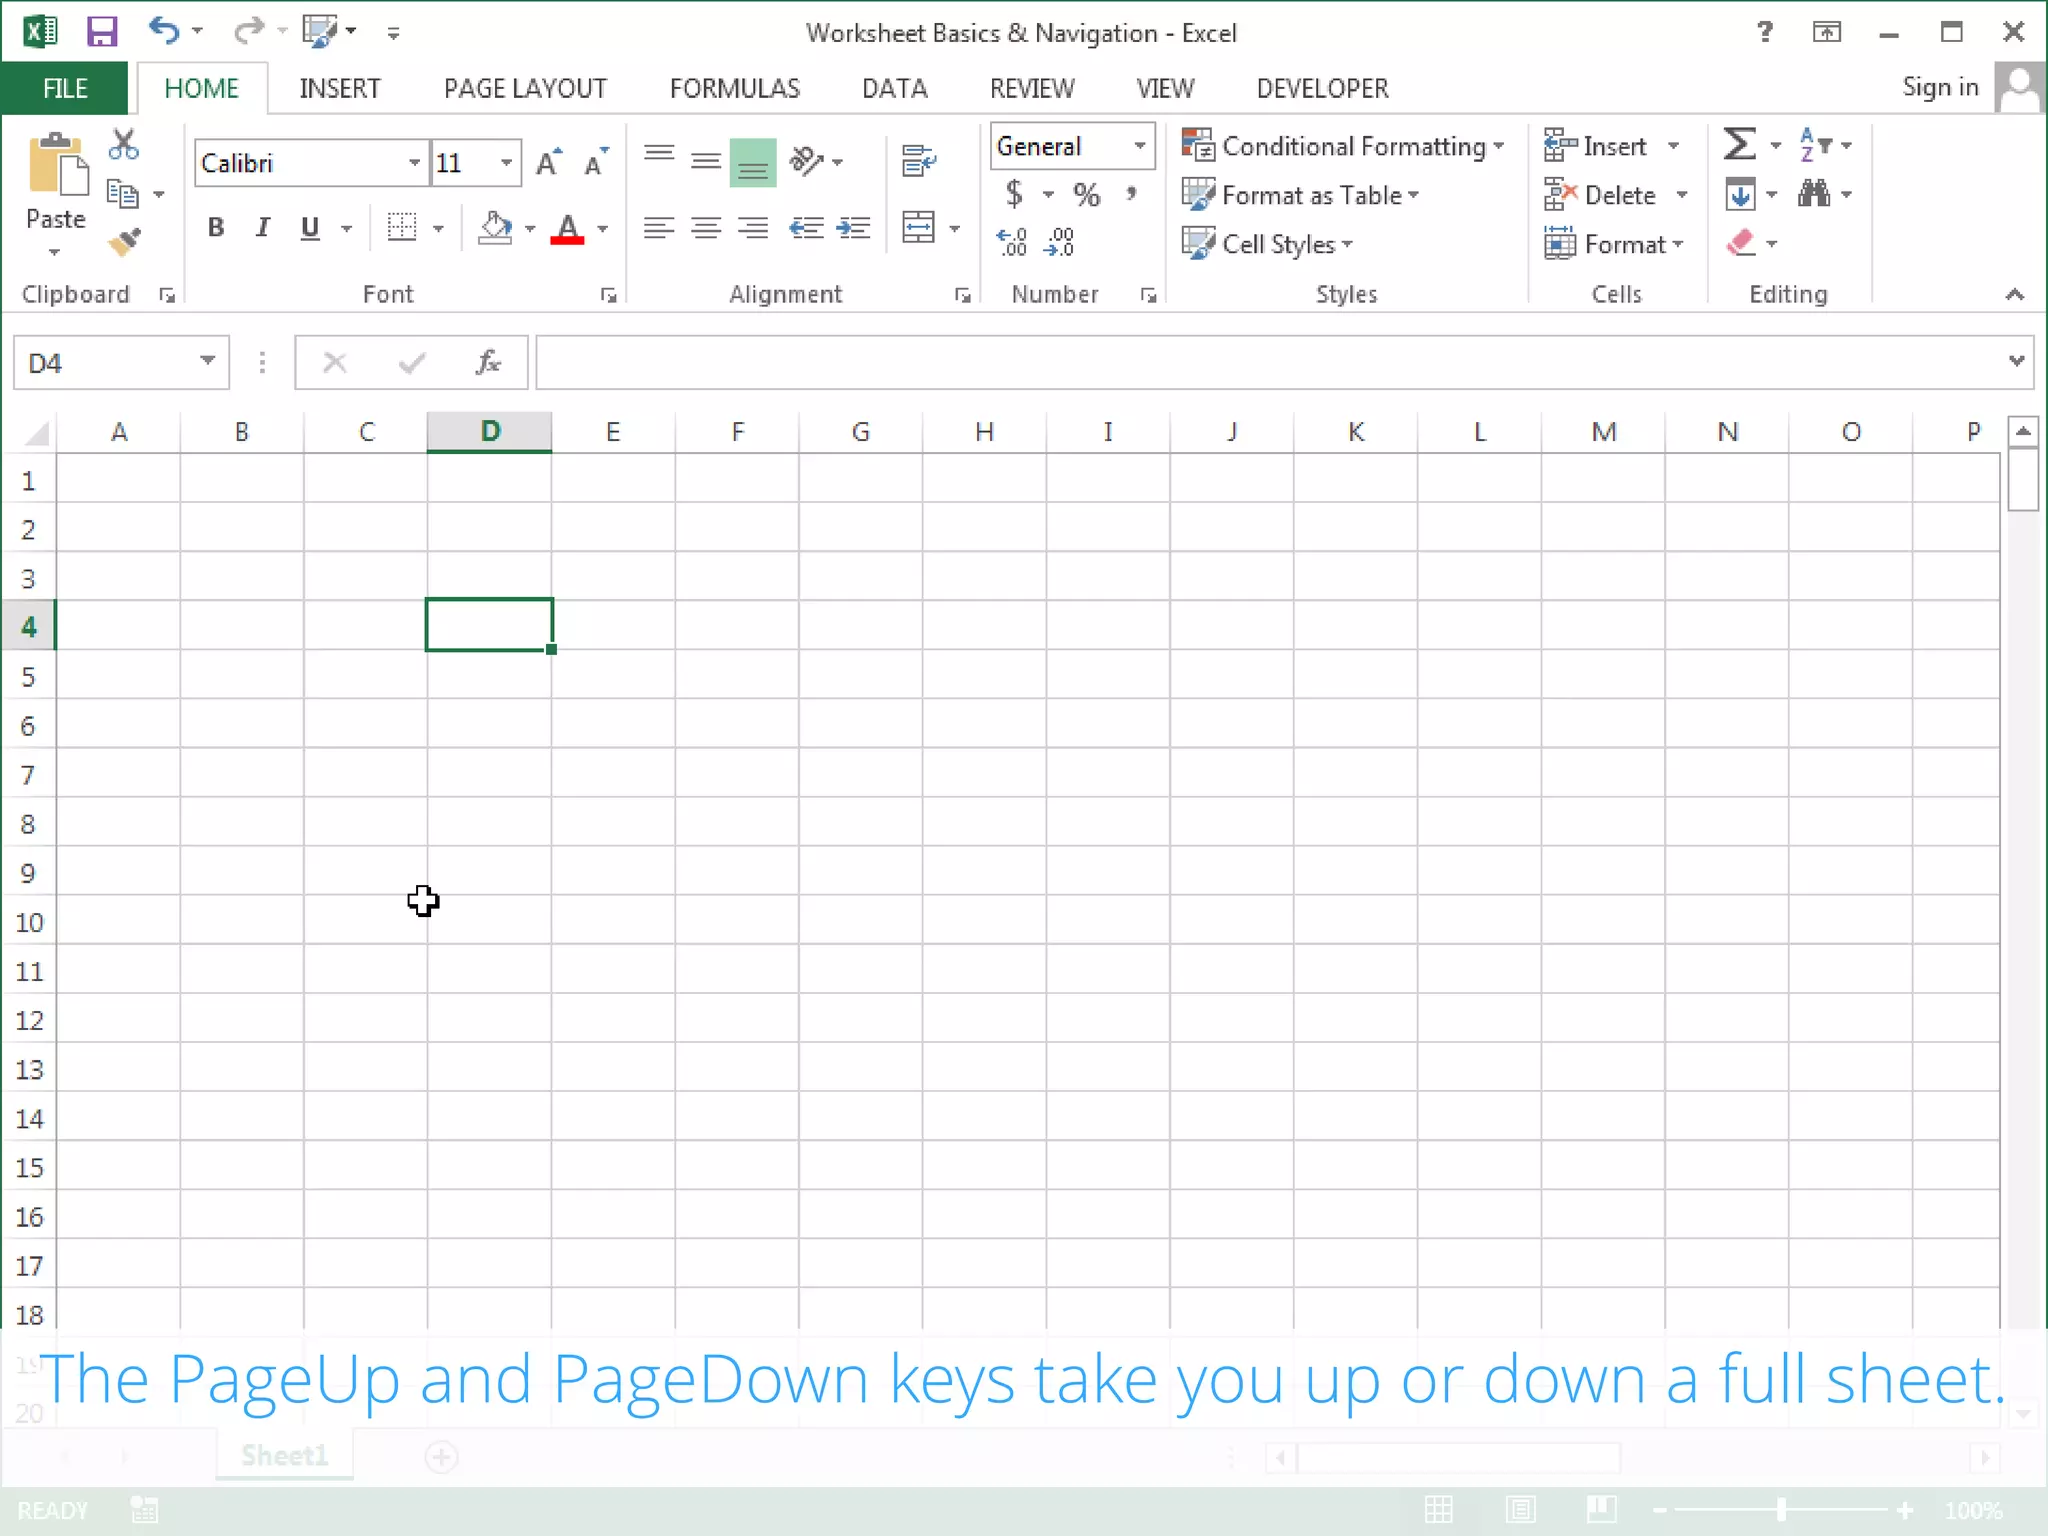Image resolution: width=2048 pixels, height=1536 pixels.
Task: Open the General number format dropdown
Action: coord(1139,146)
